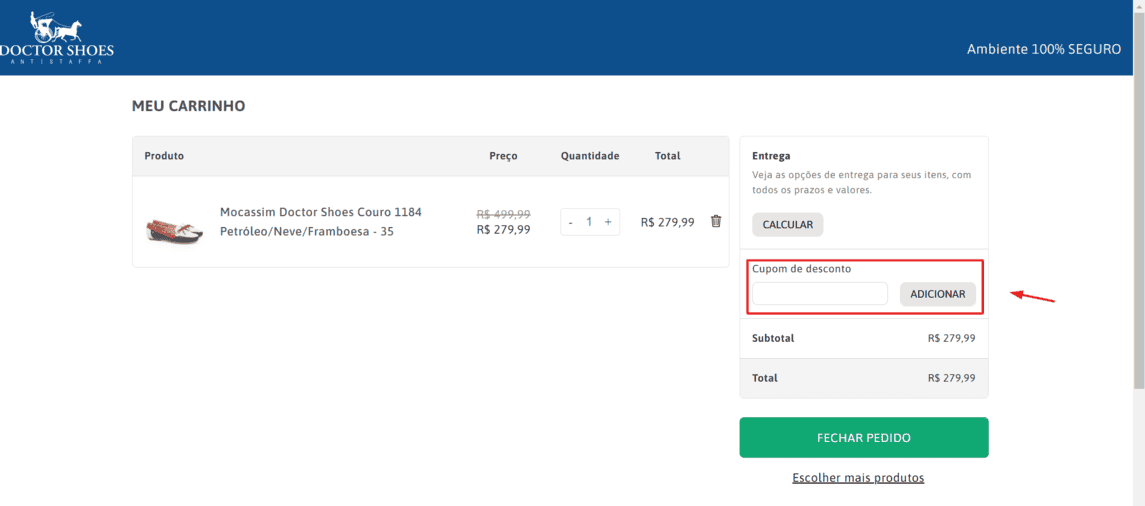Select the Produto column header
The height and width of the screenshot is (506, 1145).
[164, 156]
